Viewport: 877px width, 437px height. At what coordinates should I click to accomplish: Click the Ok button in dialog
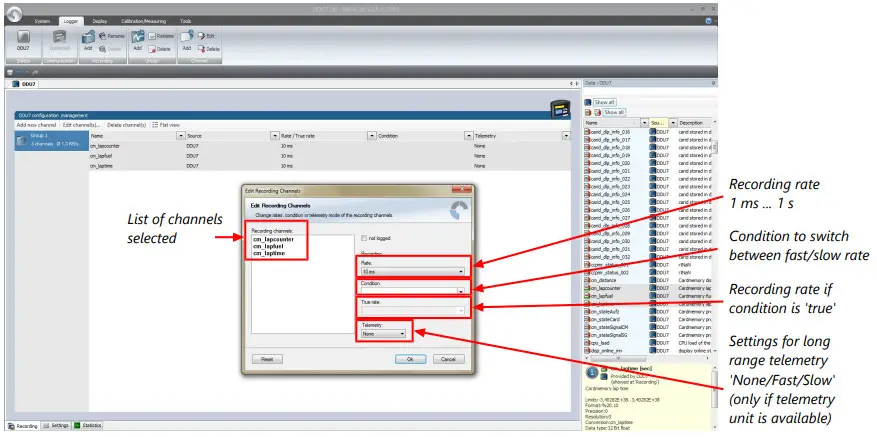(x=411, y=359)
